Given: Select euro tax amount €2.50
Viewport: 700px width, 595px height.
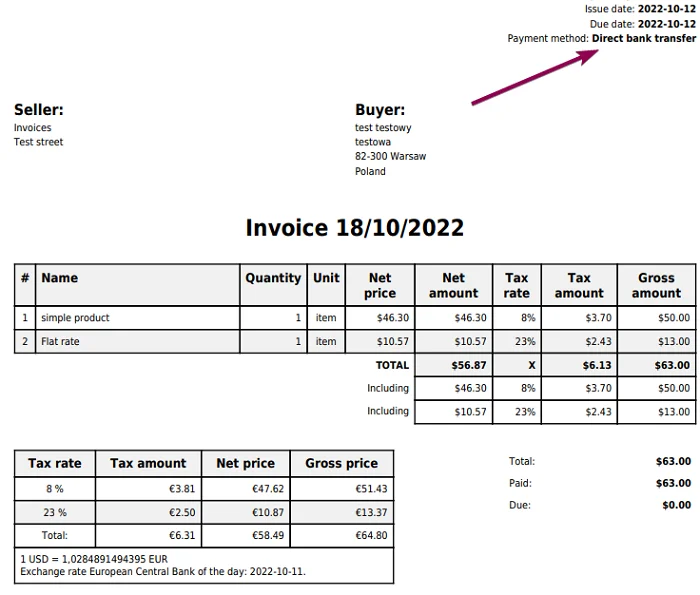Looking at the screenshot, I should click(x=182, y=512).
